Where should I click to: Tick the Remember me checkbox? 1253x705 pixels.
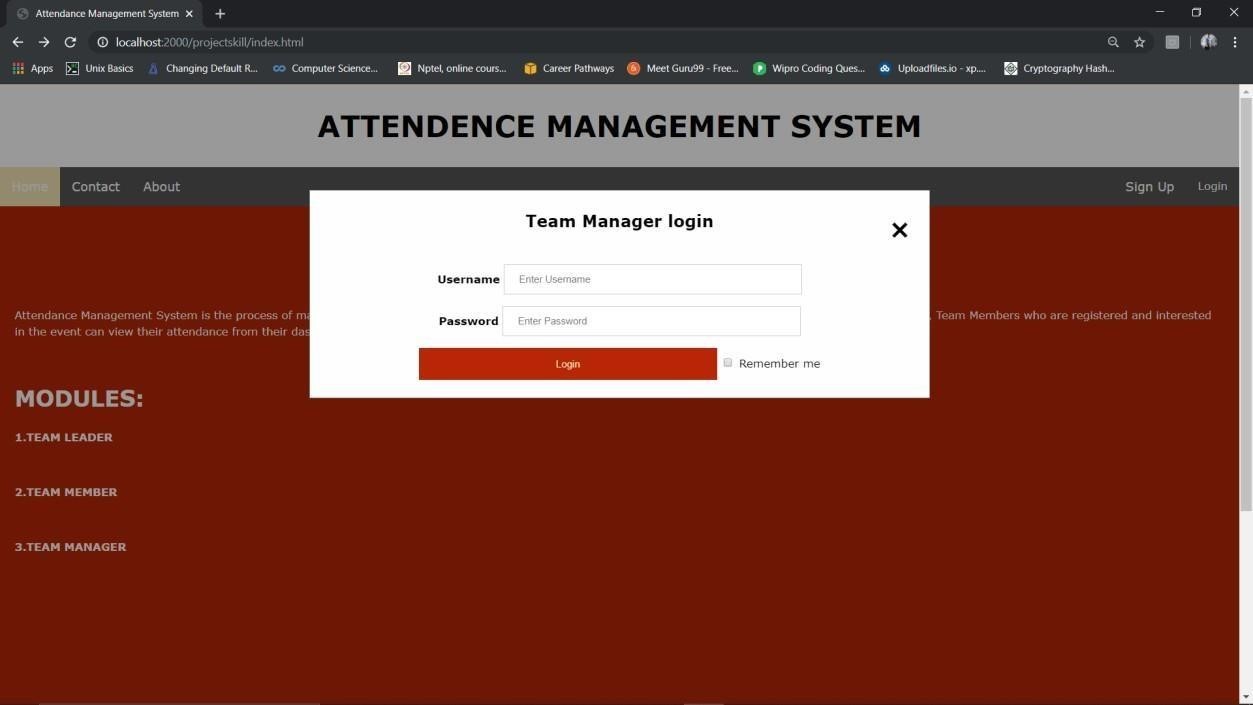[x=728, y=363]
